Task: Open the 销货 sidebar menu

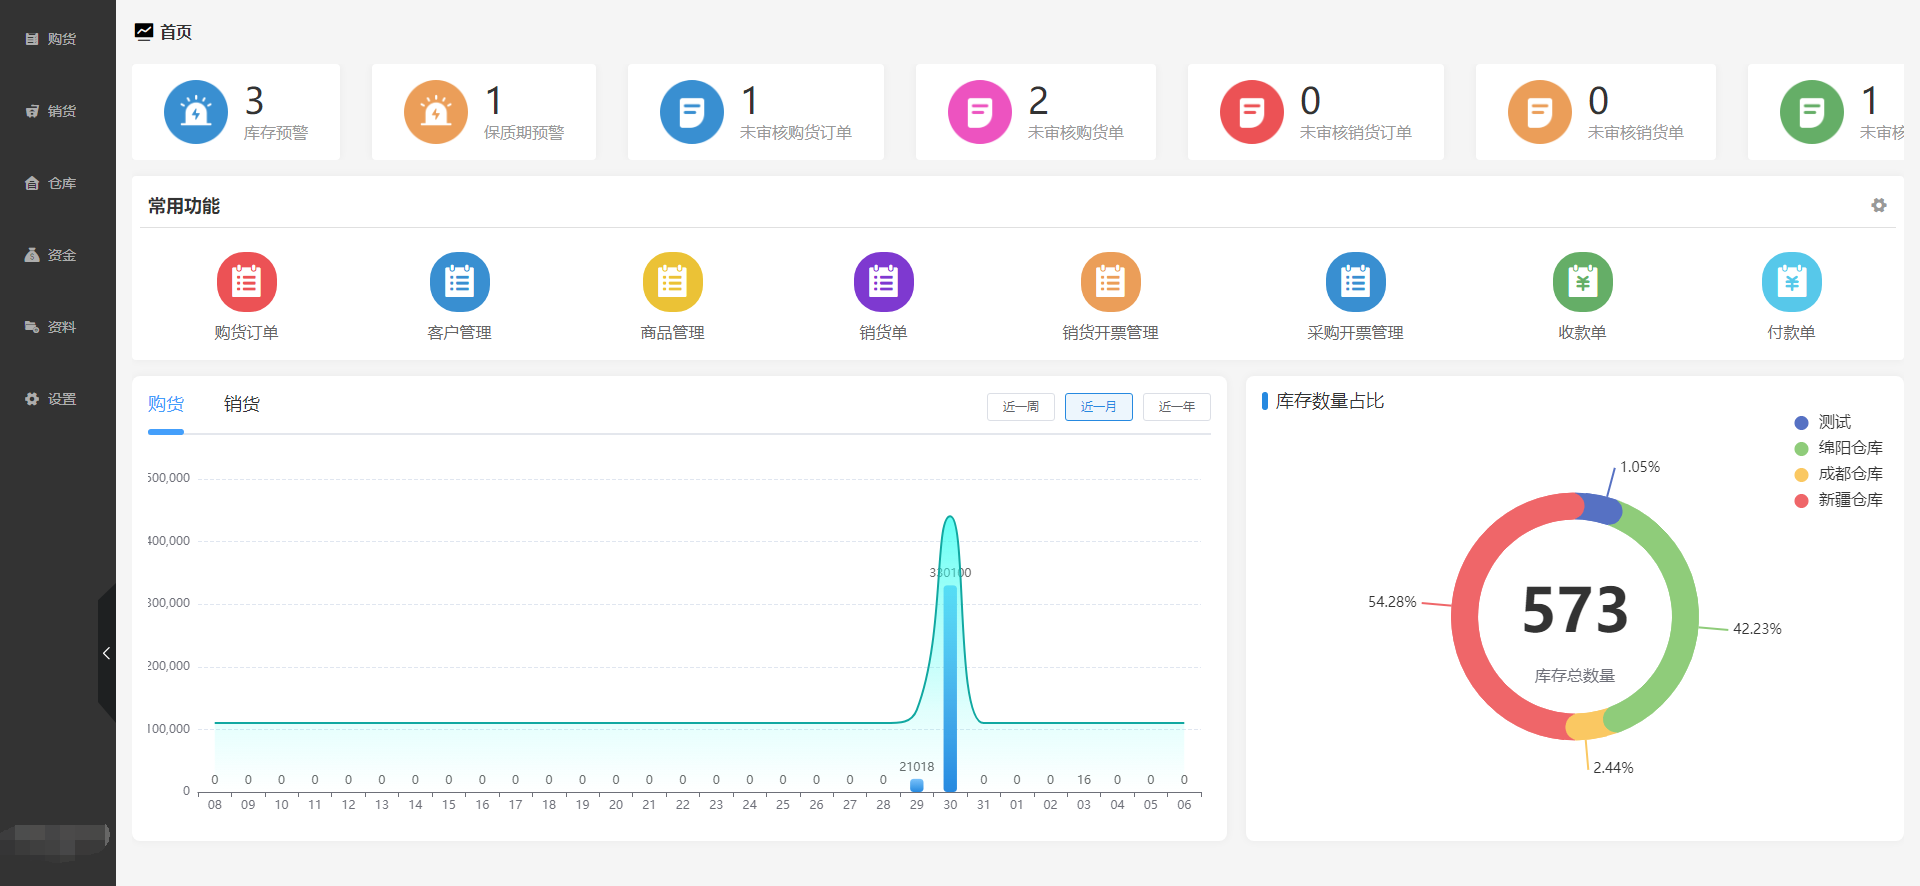Action: tap(50, 111)
